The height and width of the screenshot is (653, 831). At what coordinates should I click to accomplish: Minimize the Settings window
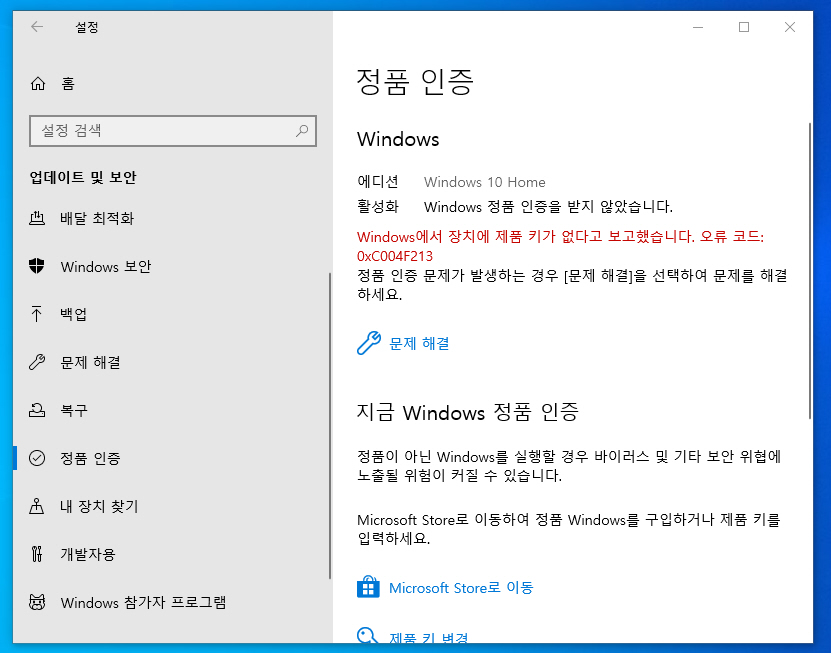698,27
